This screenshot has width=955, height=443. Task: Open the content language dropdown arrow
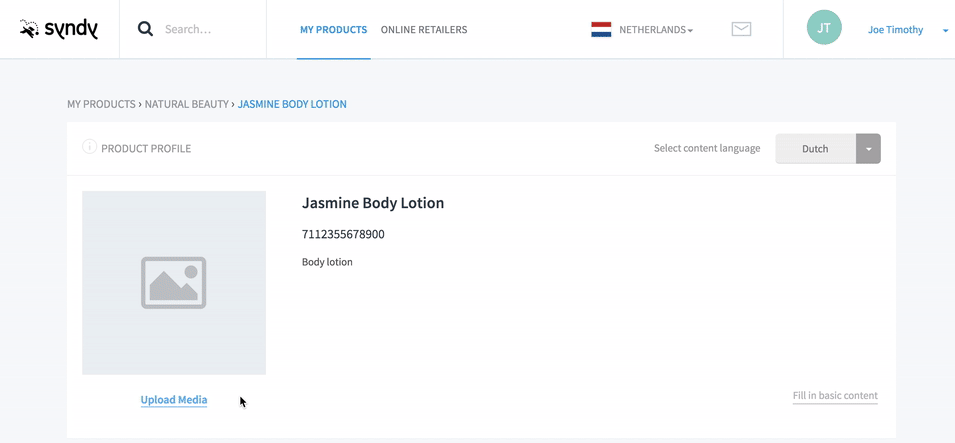(868, 149)
